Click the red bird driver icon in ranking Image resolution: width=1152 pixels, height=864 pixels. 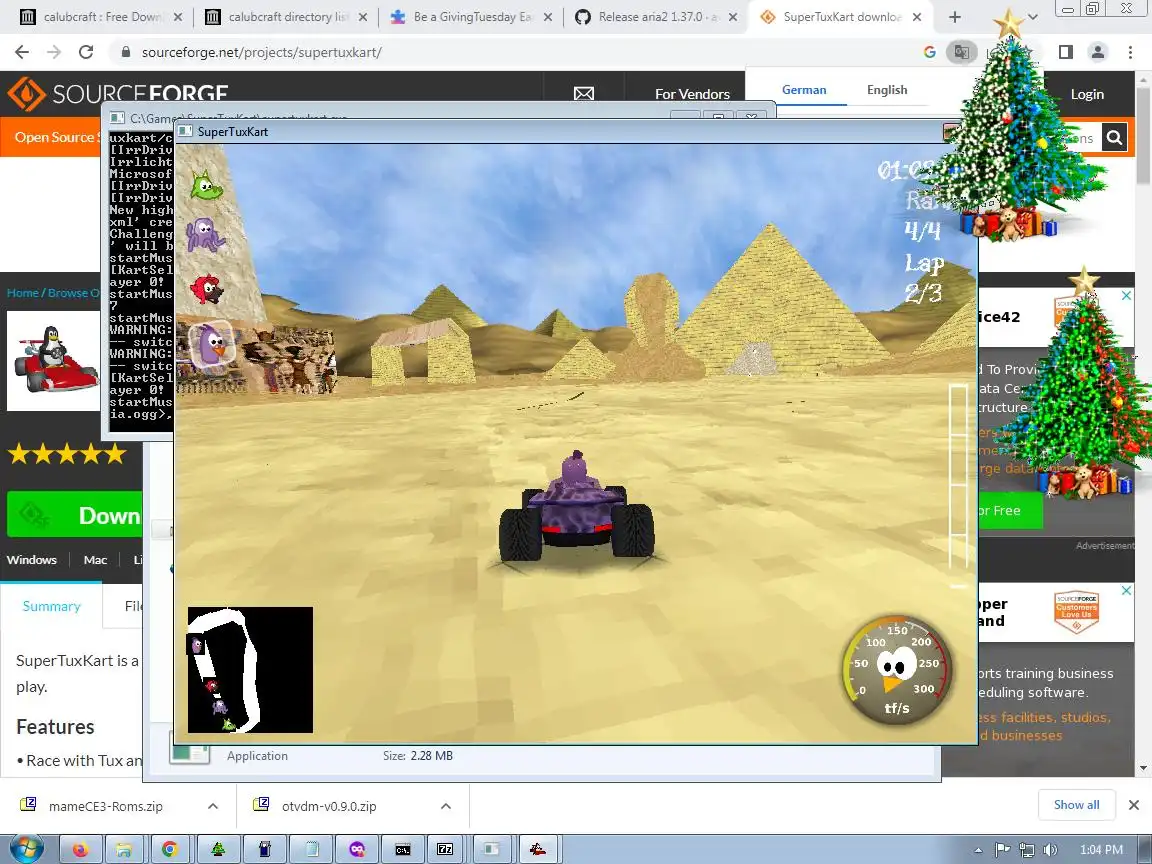pyautogui.click(x=206, y=289)
